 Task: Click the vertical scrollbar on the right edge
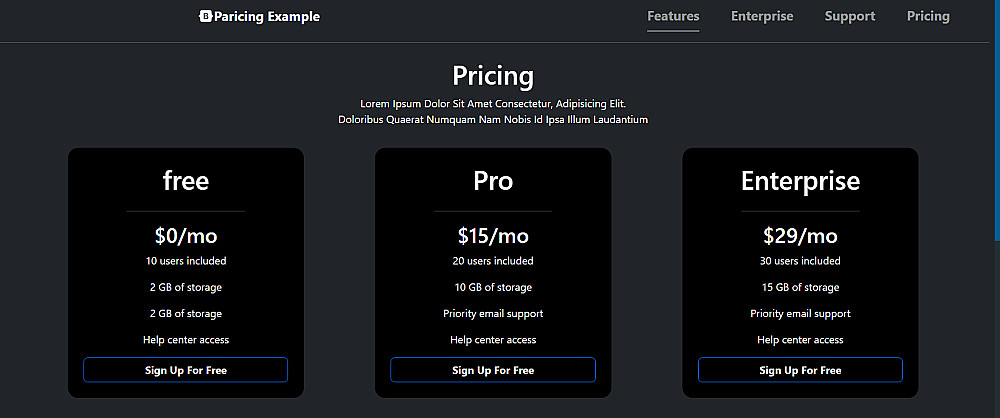point(996,120)
